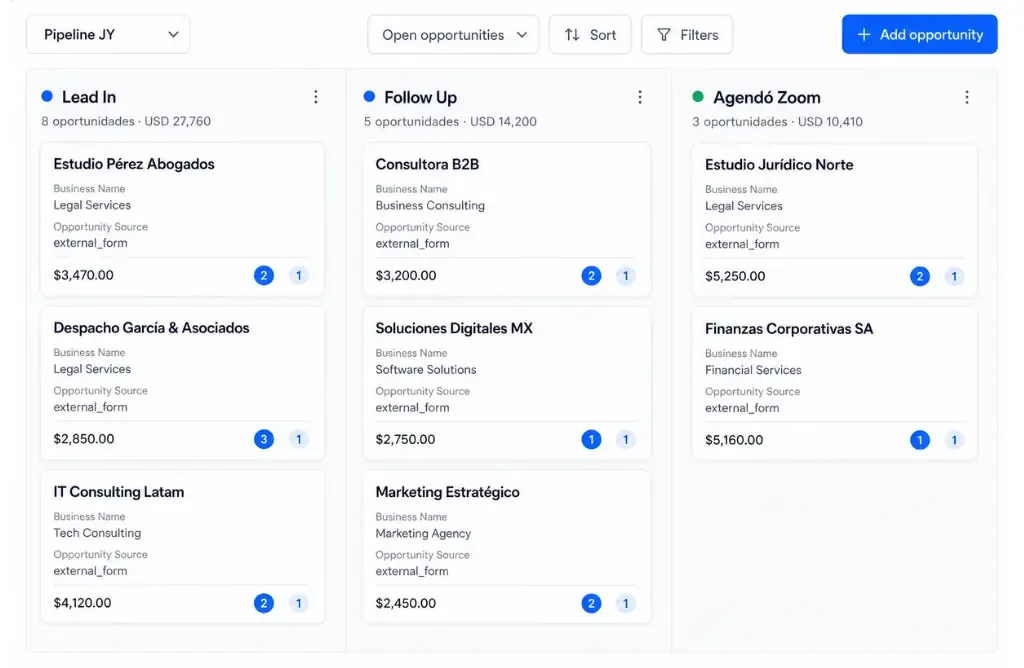Click the Follow Up column title

click(x=421, y=98)
